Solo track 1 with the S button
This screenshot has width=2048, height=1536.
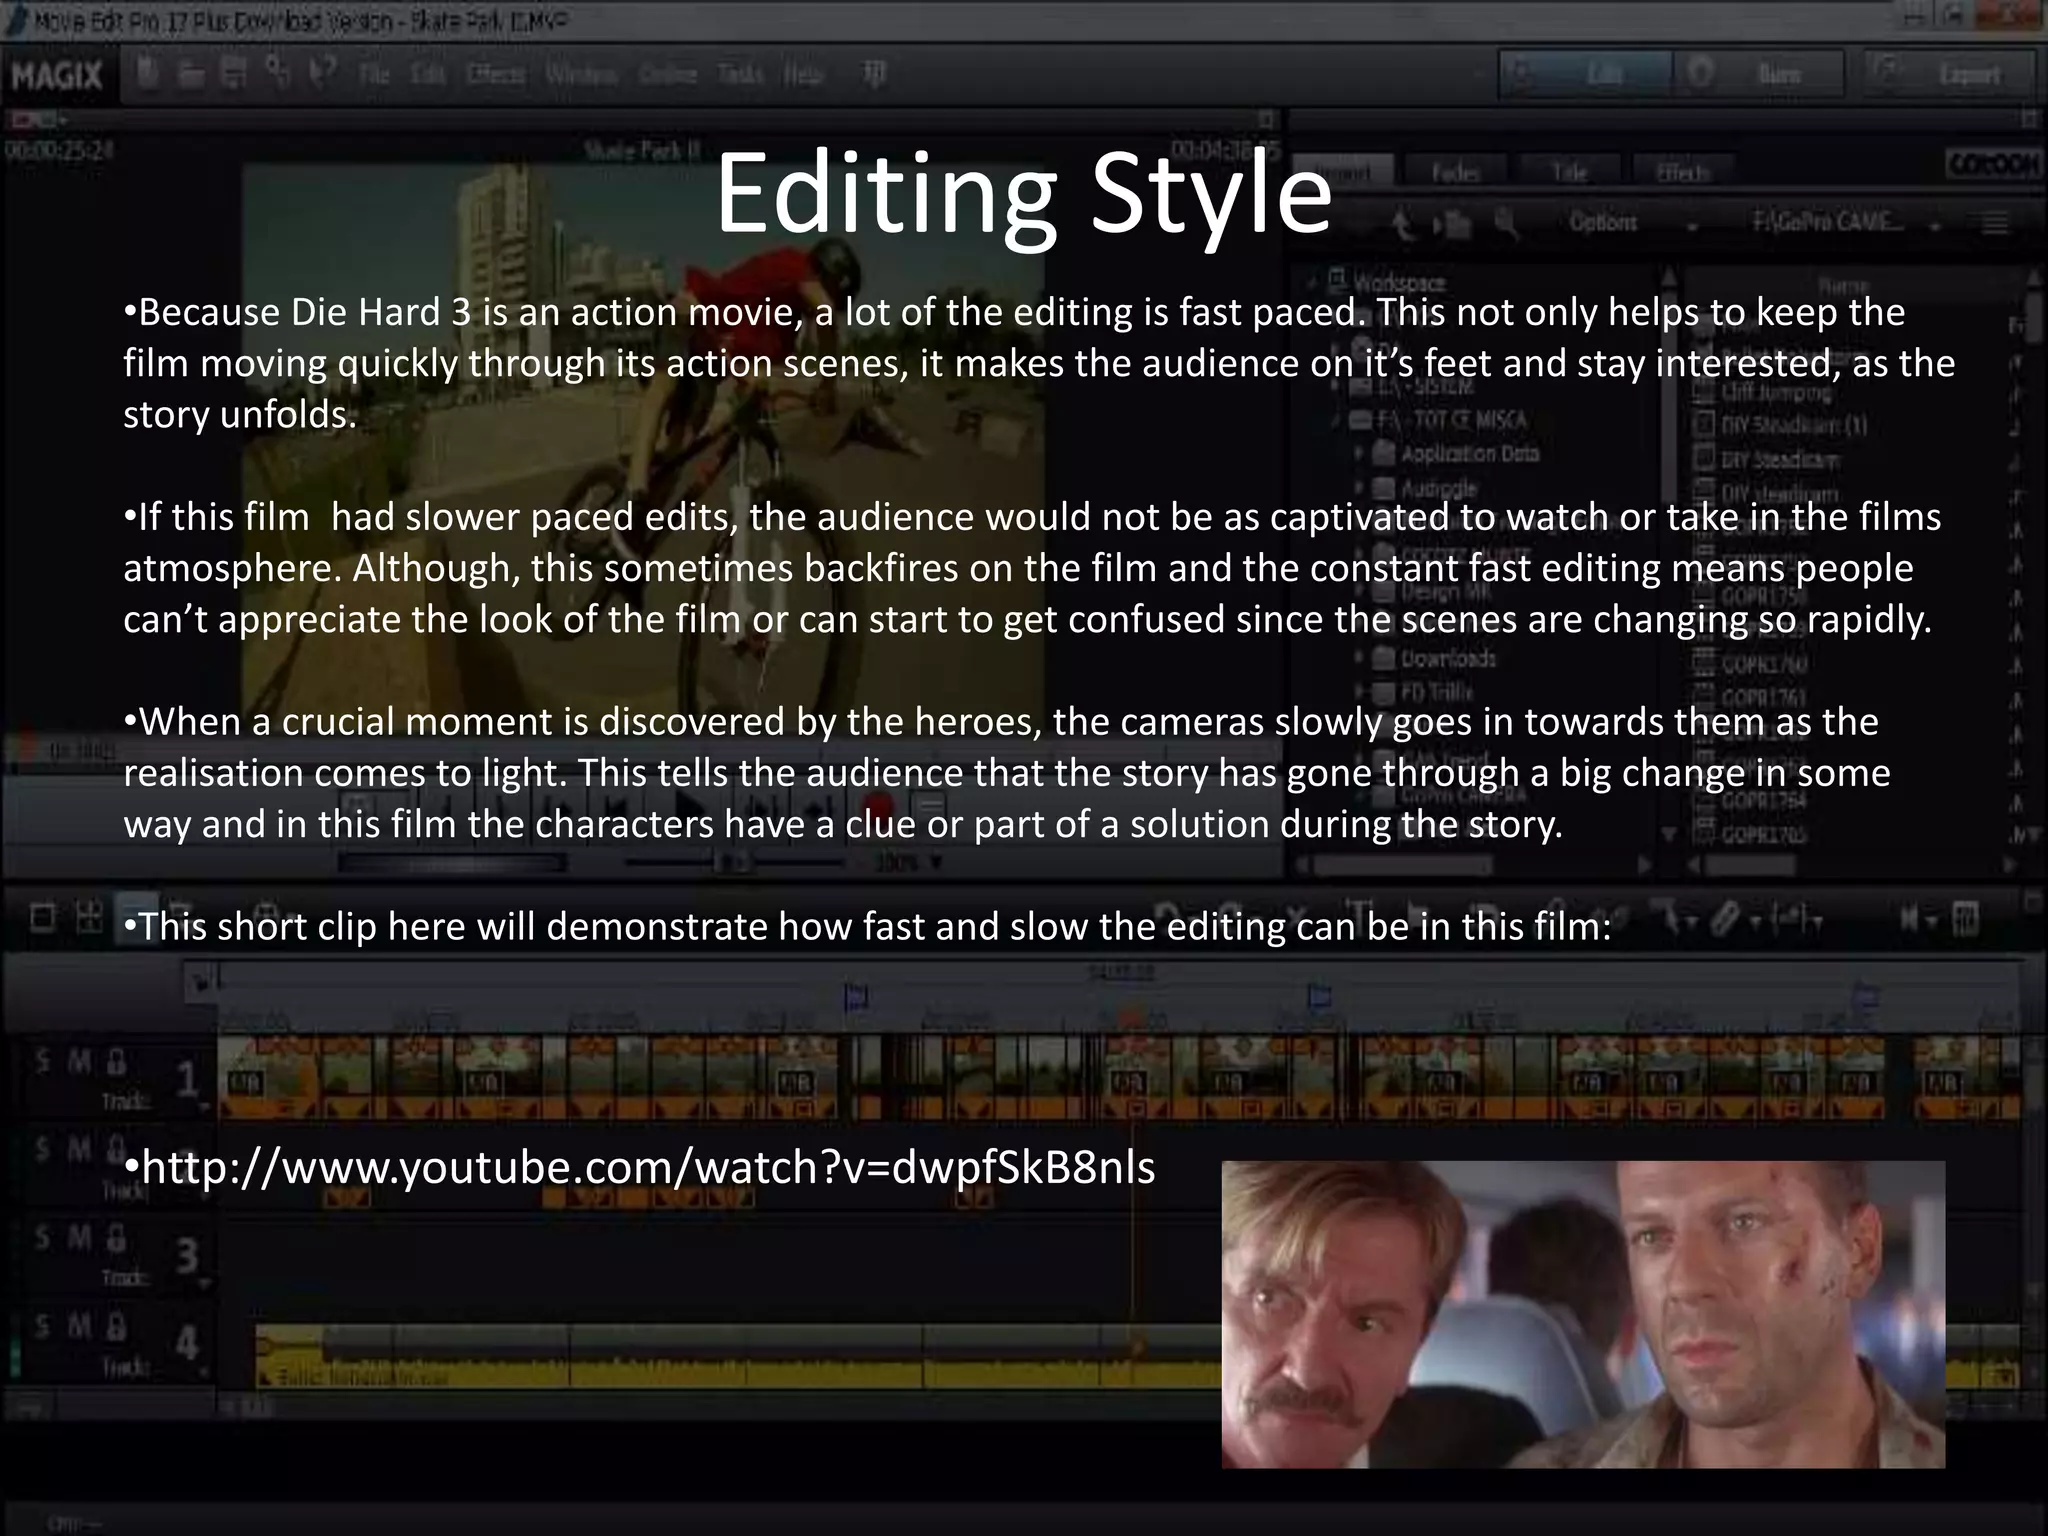coord(43,1060)
